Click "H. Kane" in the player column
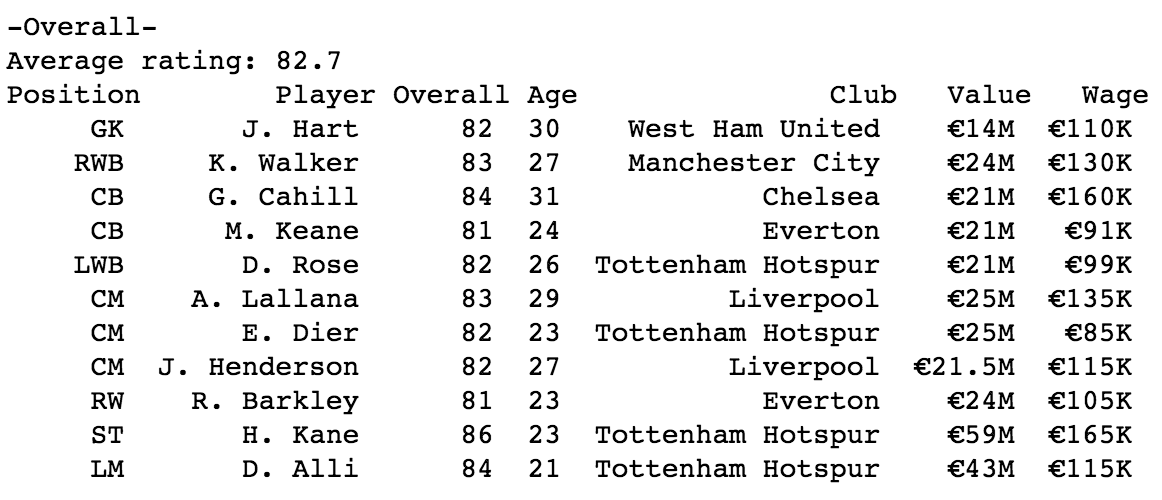Viewport: 1162px width, 500px height. (300, 436)
